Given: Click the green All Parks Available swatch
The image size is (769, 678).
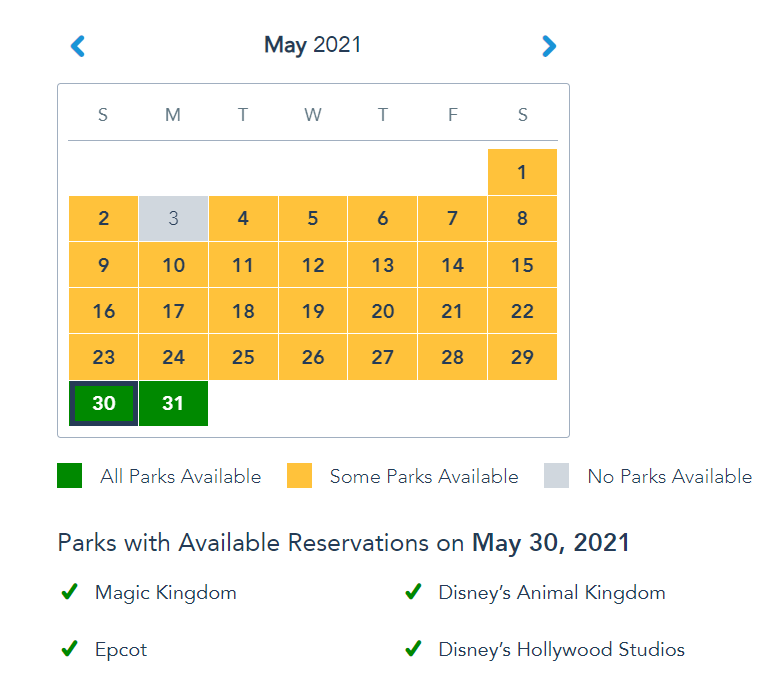Looking at the screenshot, I should point(70,476).
